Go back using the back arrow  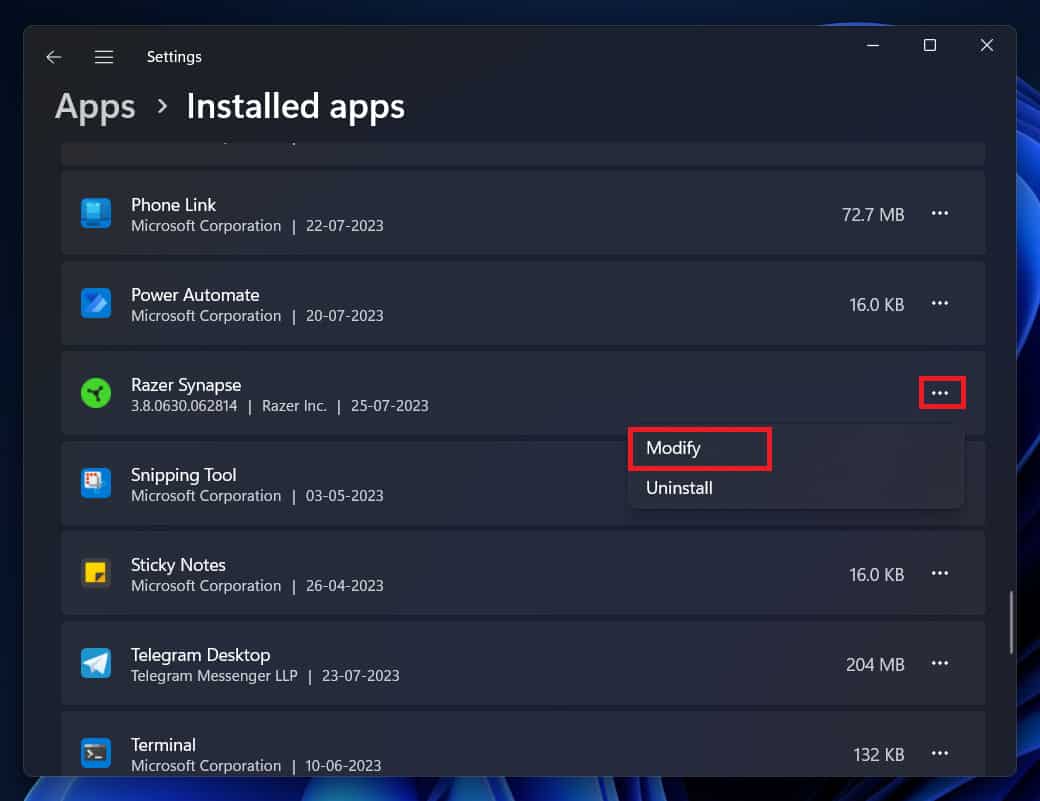(x=54, y=57)
